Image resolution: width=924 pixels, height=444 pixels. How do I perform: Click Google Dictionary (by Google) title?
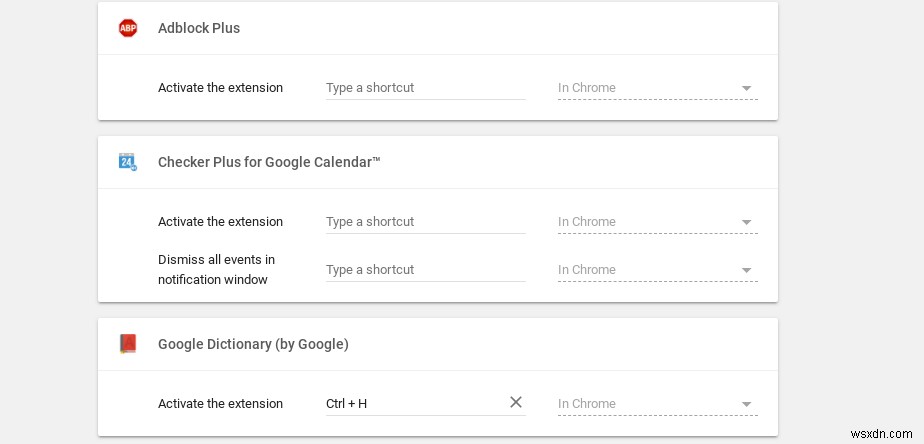[x=253, y=344]
